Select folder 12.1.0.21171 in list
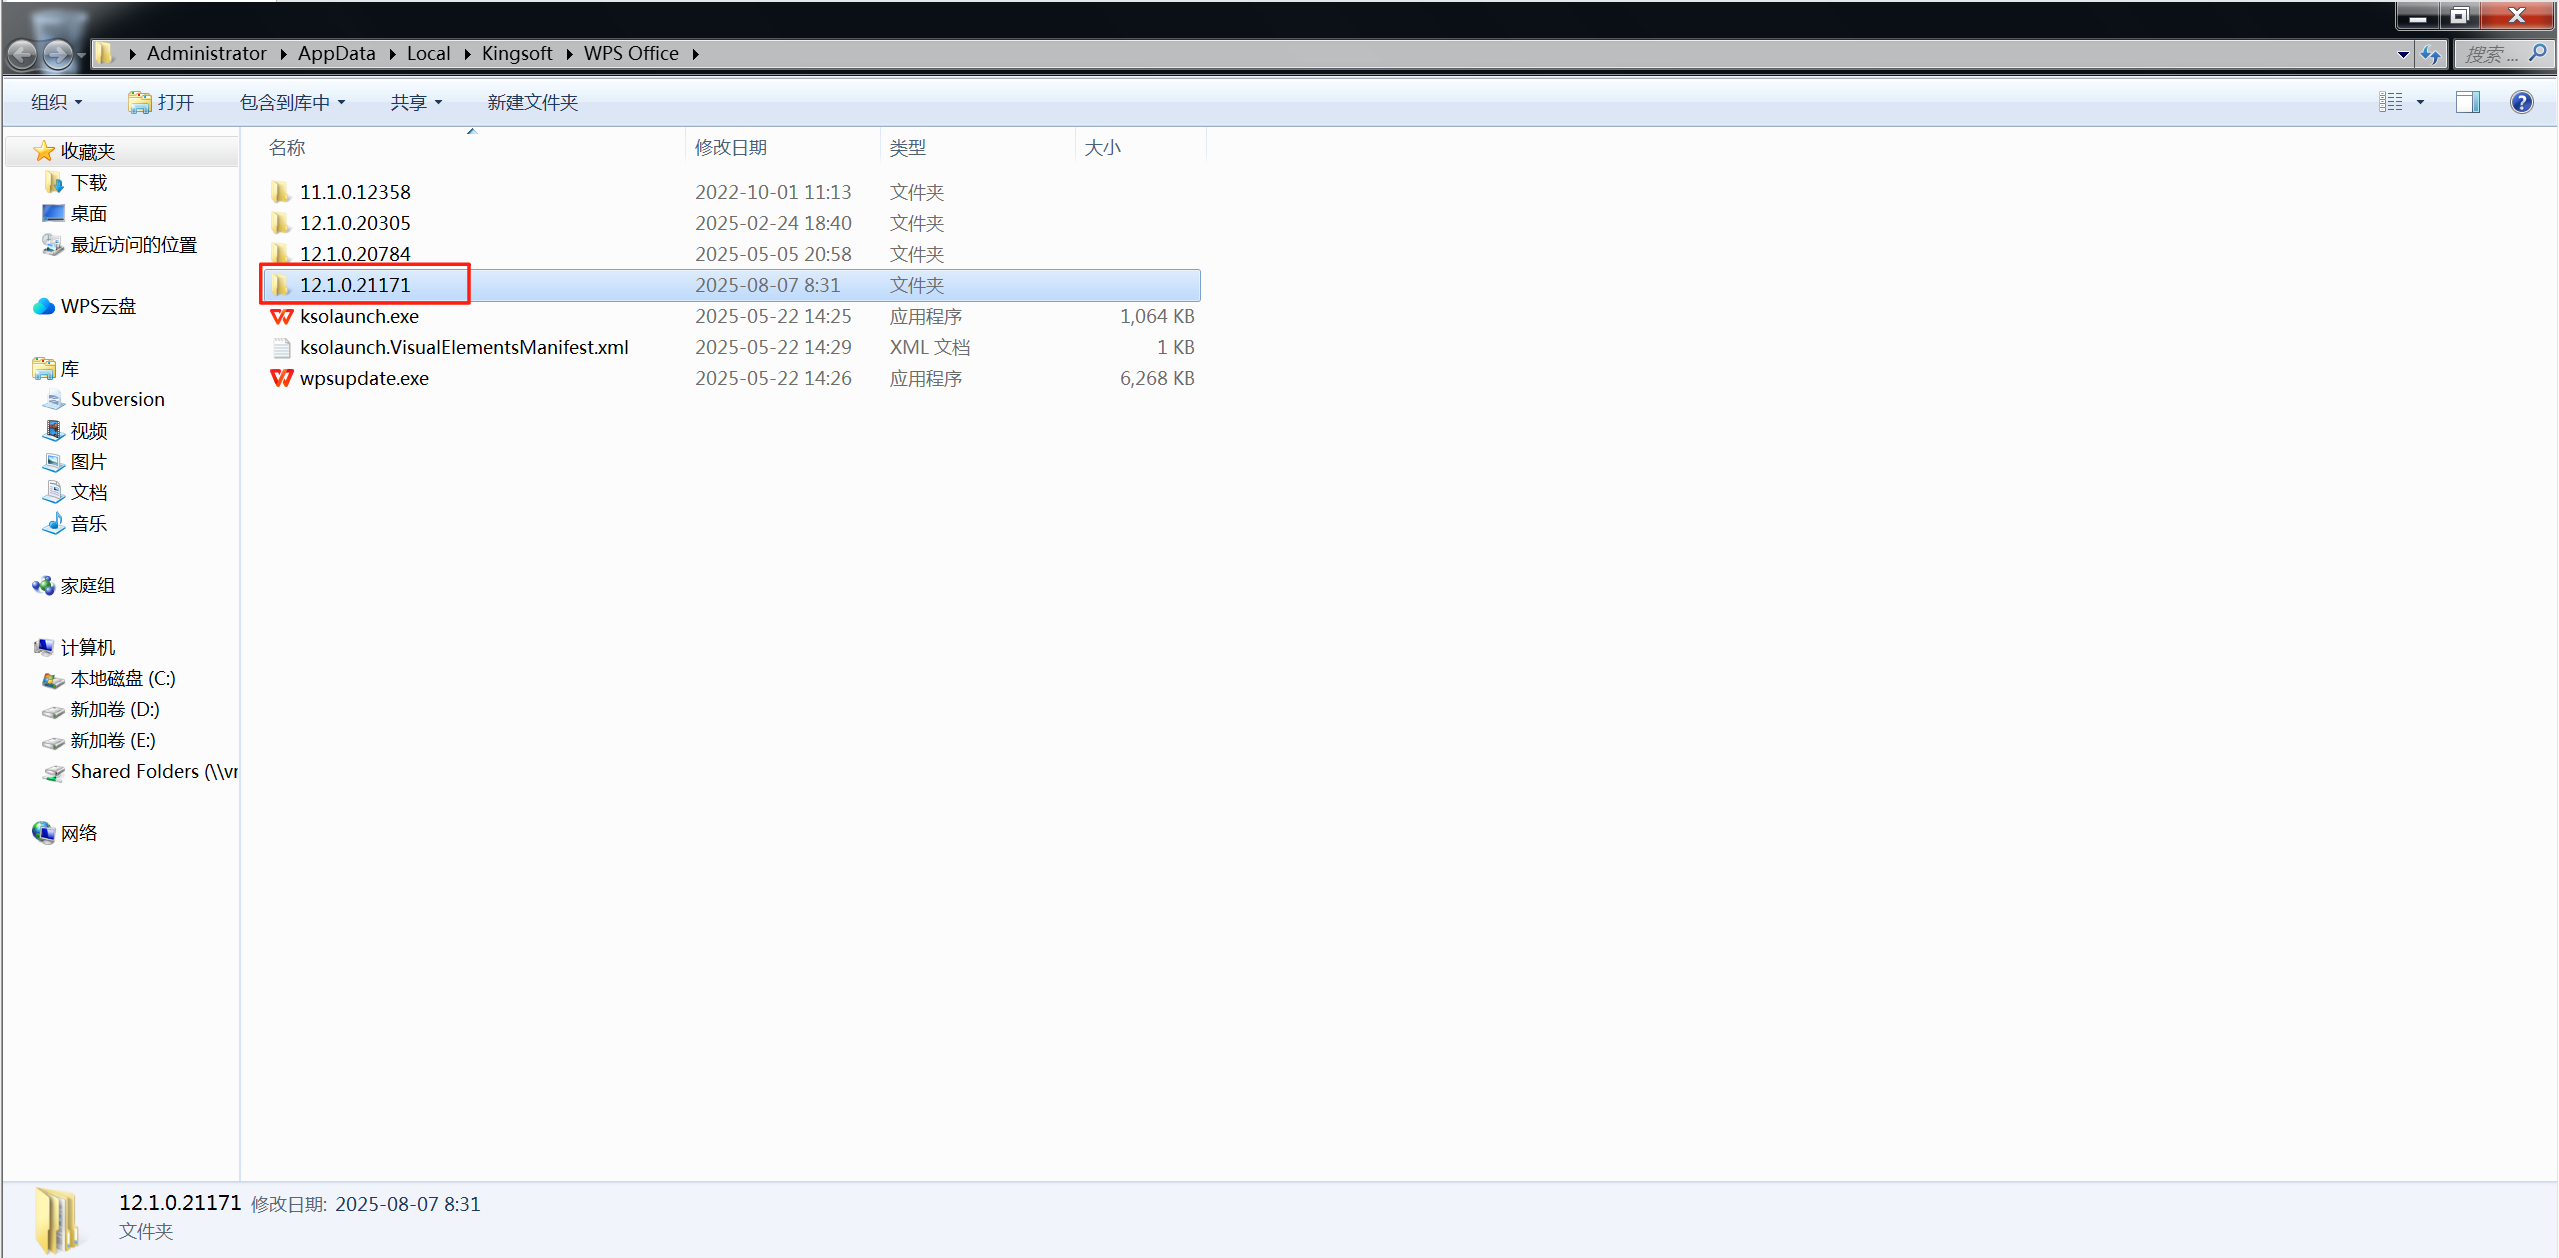 [354, 285]
